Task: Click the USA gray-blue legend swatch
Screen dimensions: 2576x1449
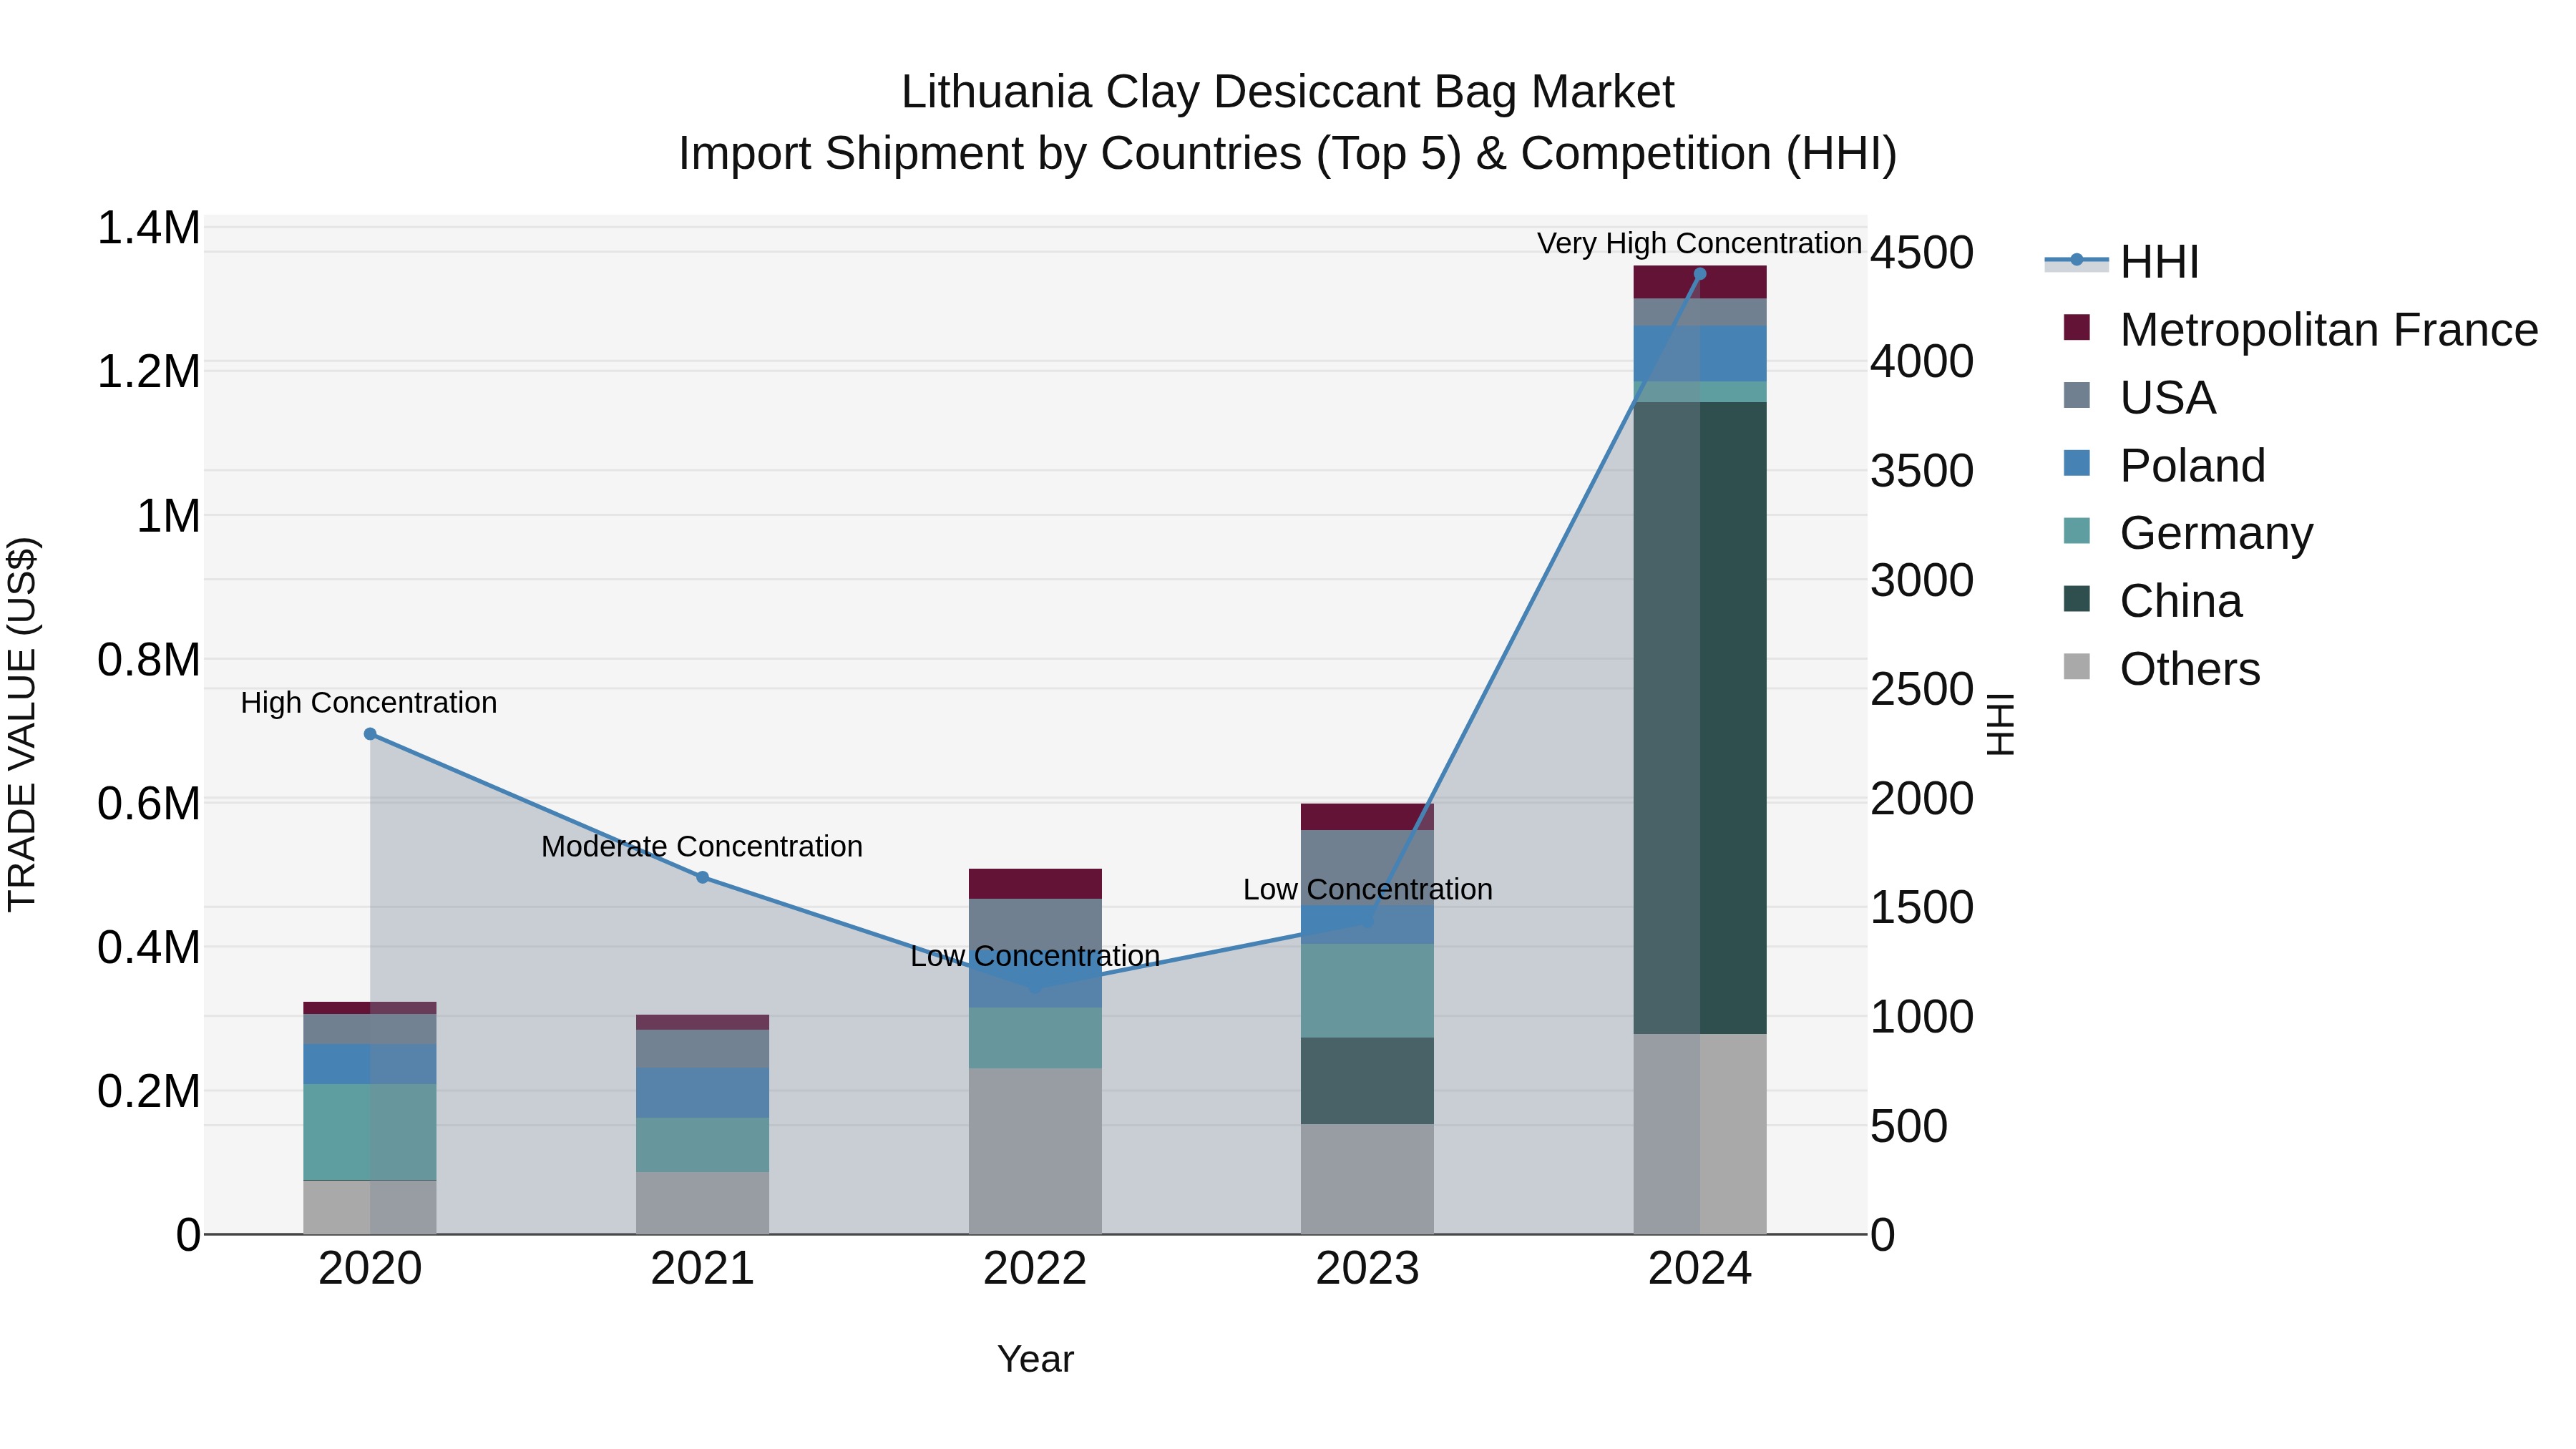Action: [x=2077, y=395]
